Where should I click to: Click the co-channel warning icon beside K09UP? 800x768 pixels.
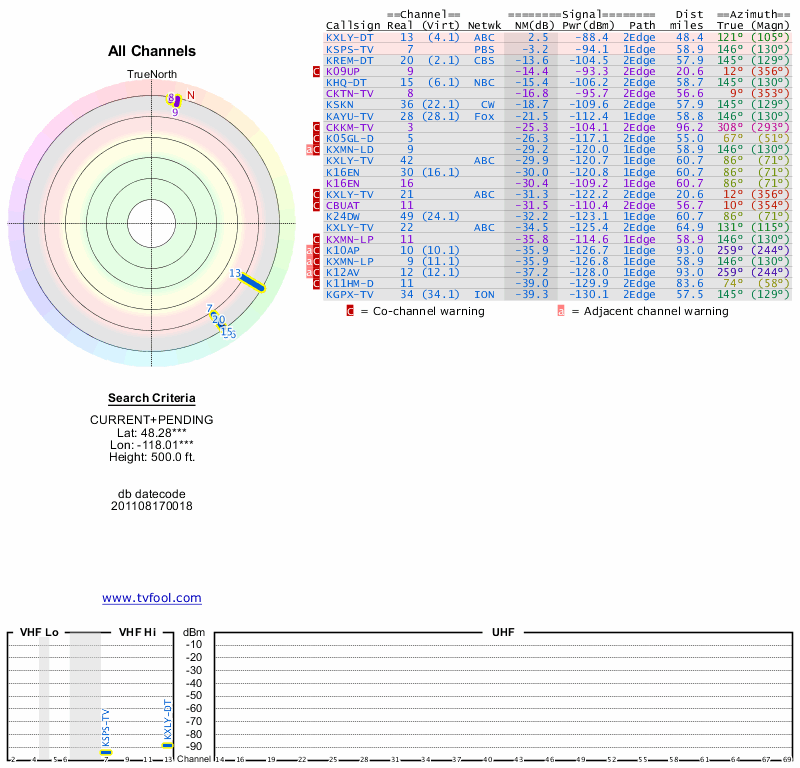[317, 72]
